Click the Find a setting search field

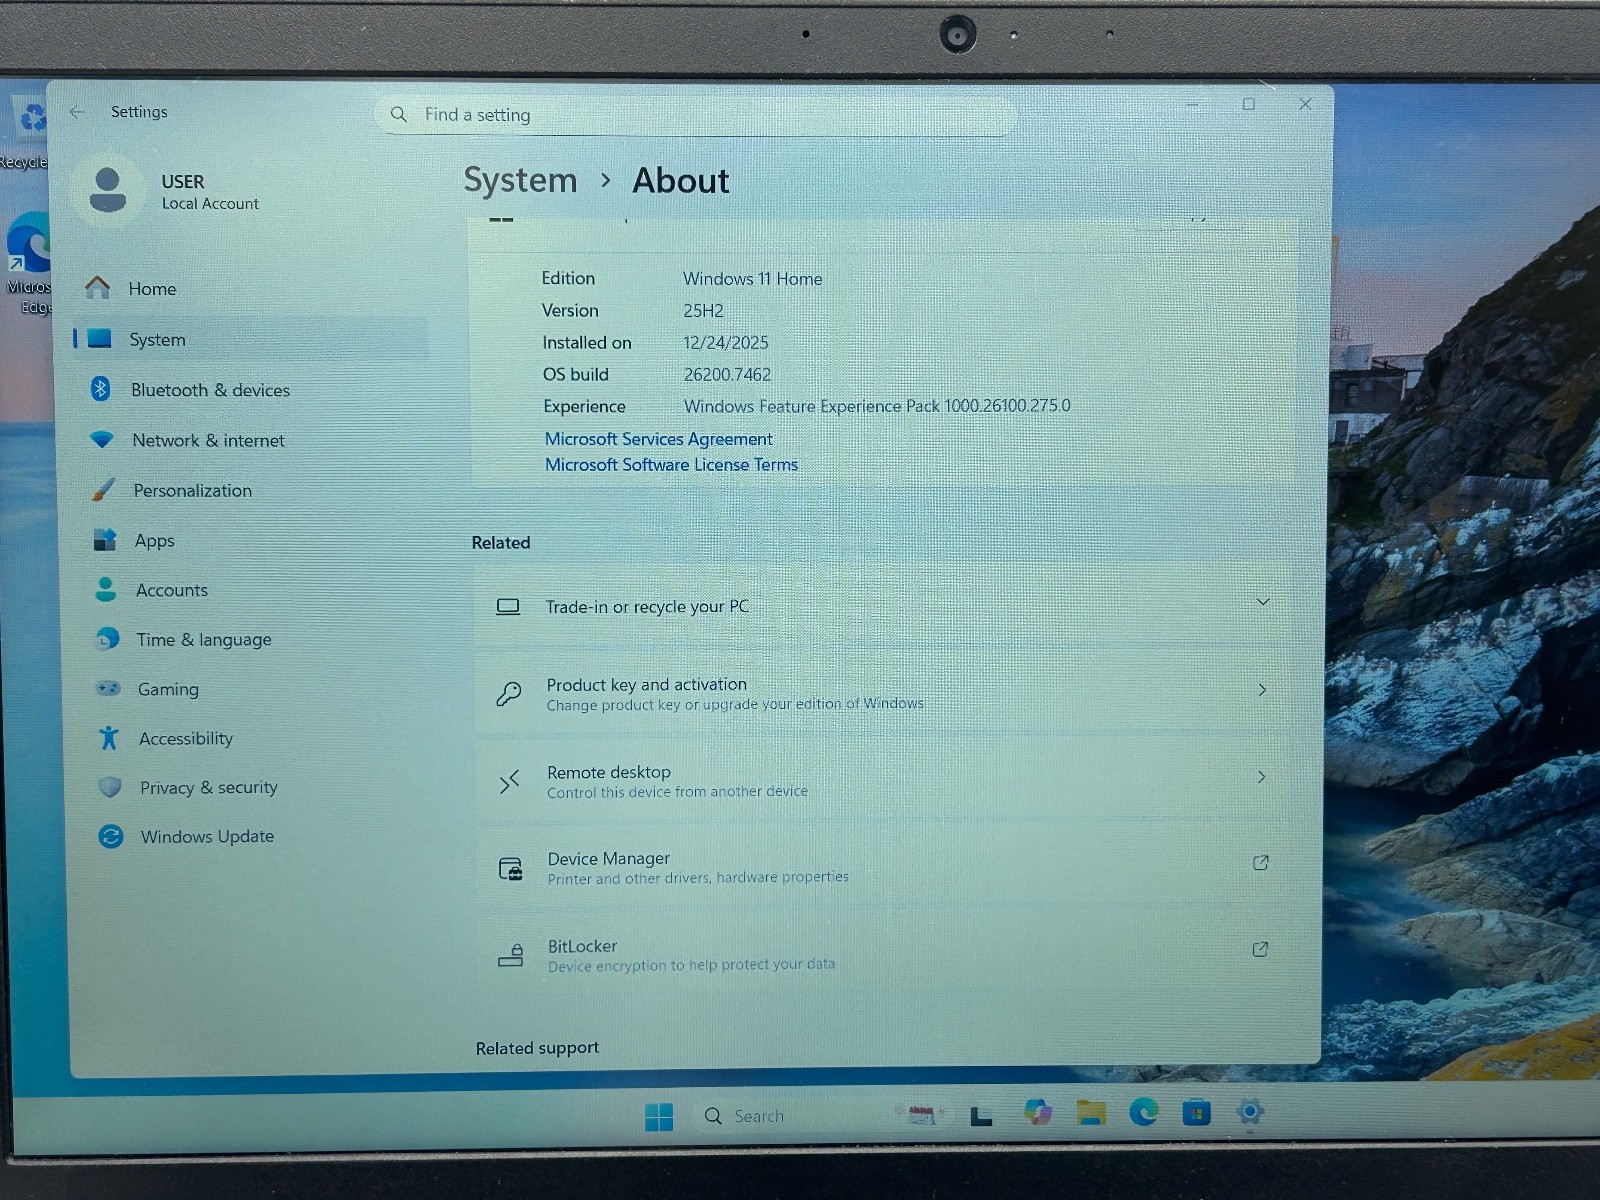(695, 115)
